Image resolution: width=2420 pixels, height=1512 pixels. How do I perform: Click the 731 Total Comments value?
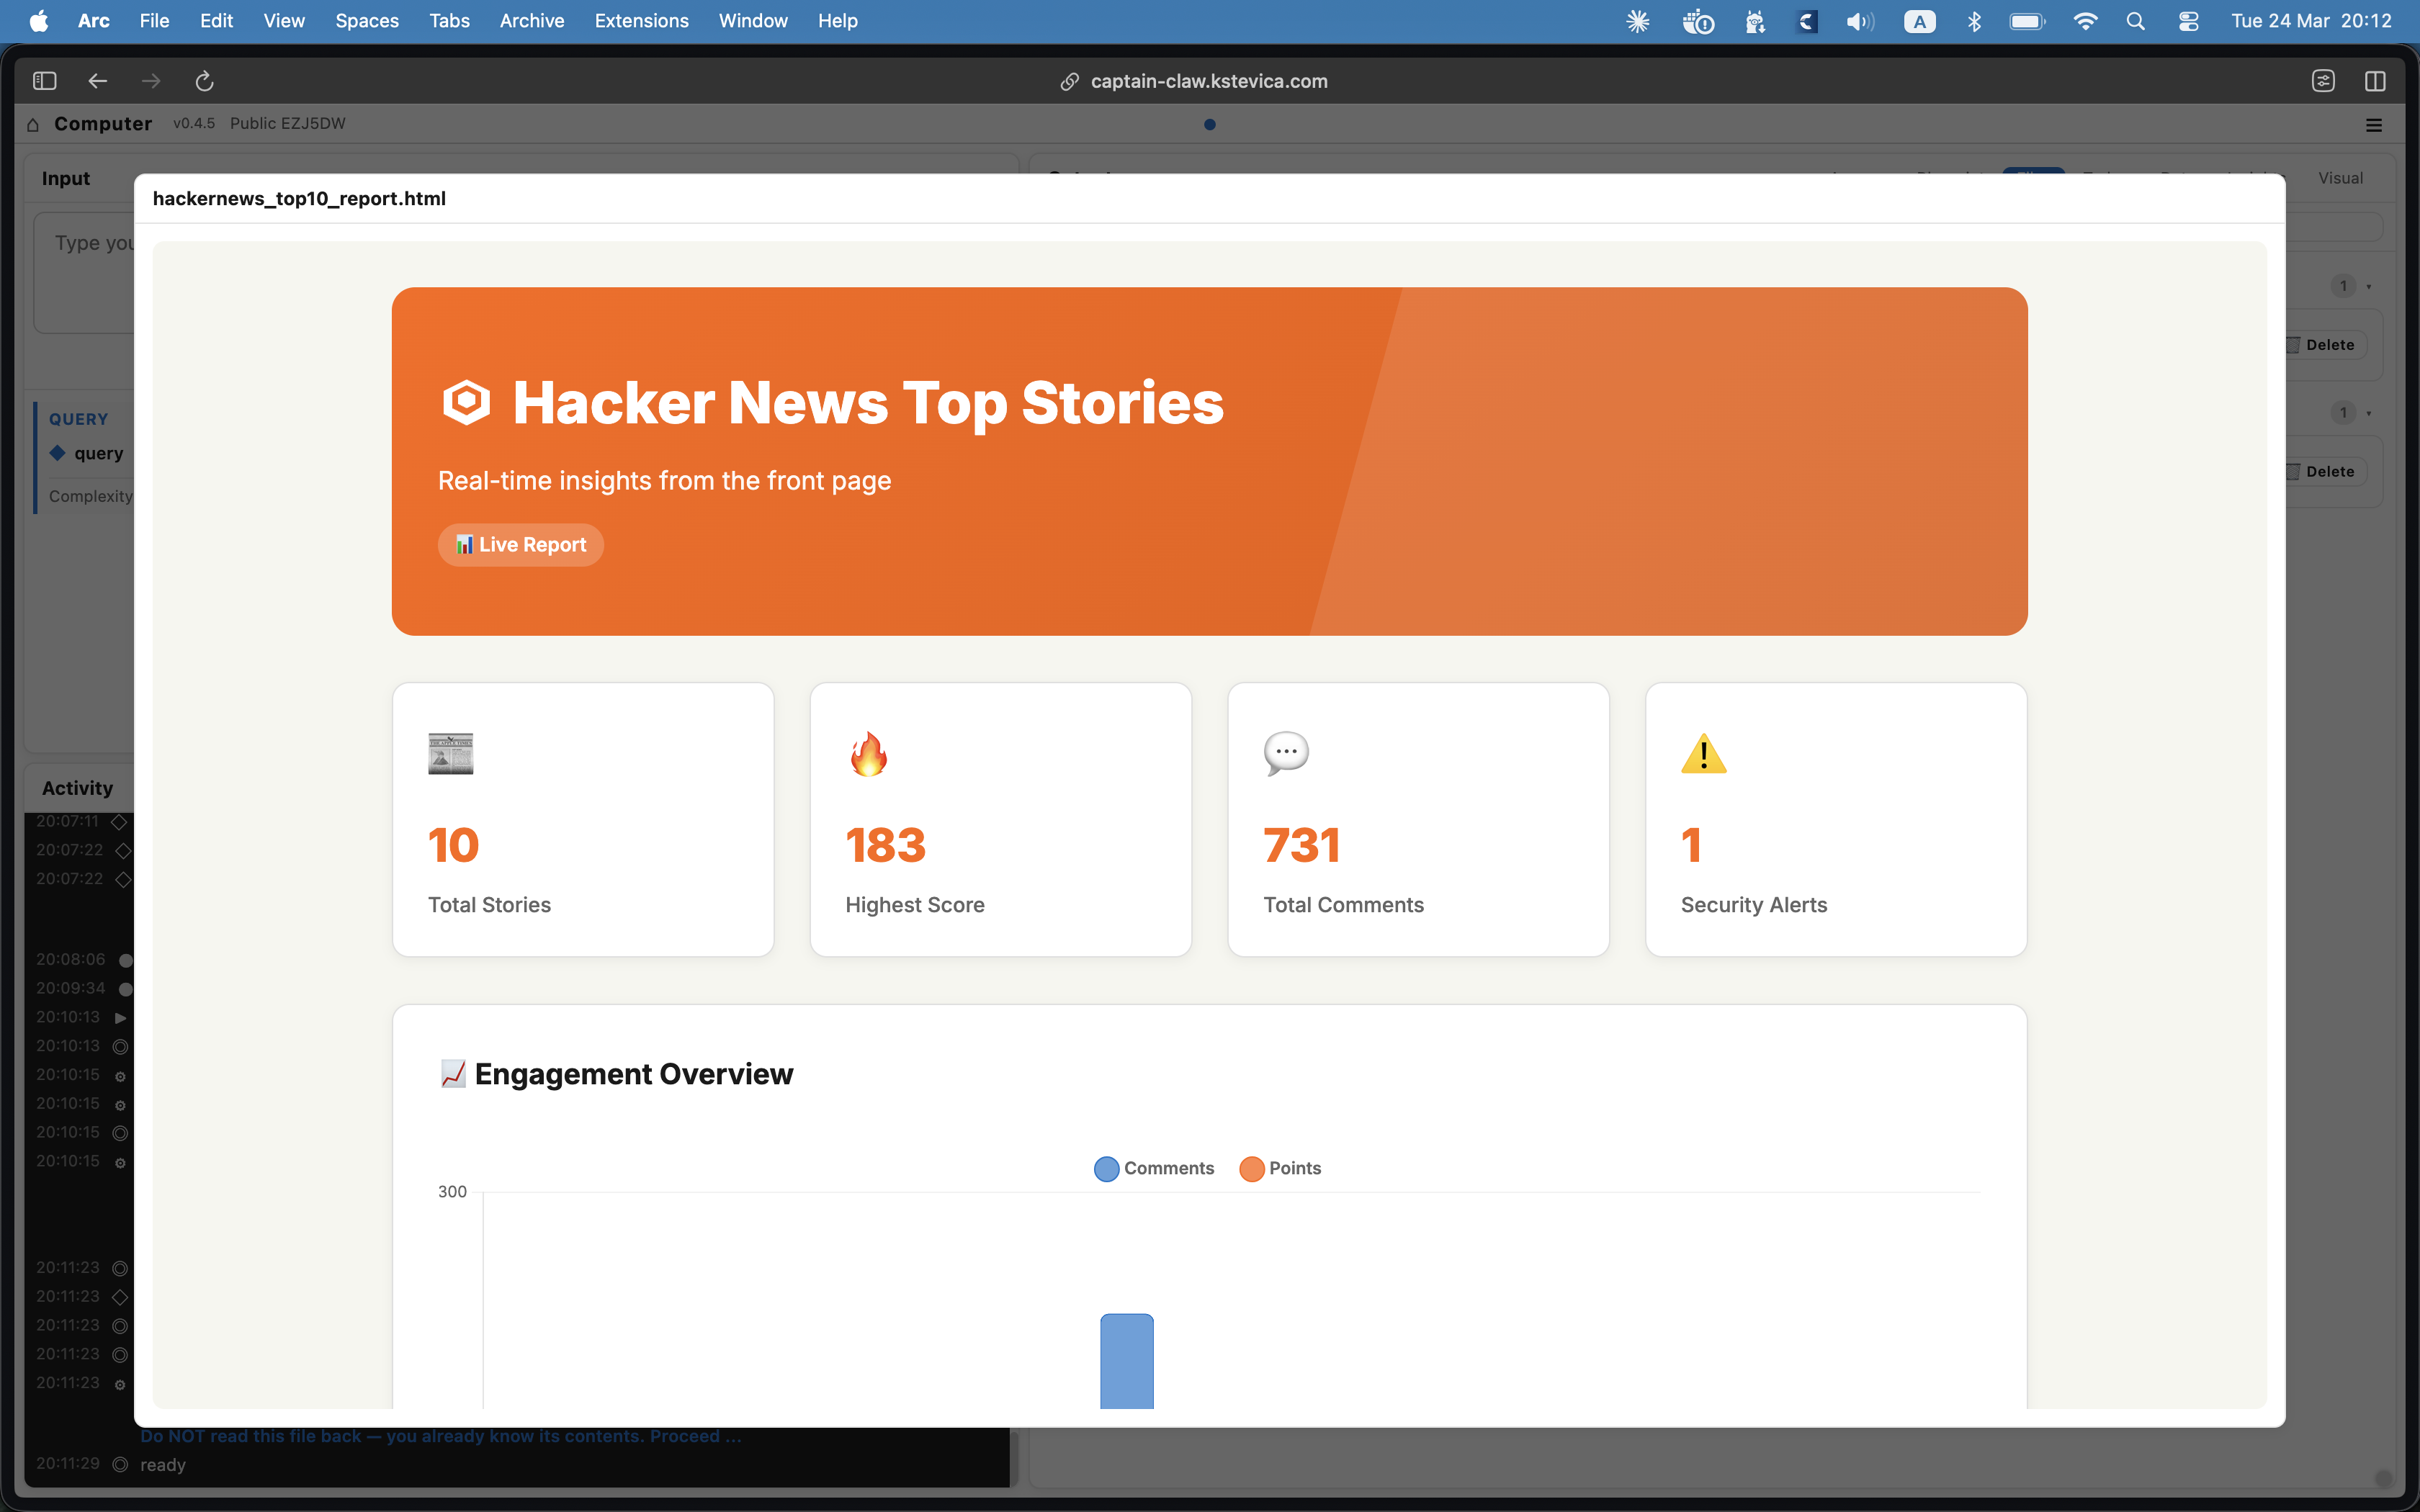point(1302,845)
